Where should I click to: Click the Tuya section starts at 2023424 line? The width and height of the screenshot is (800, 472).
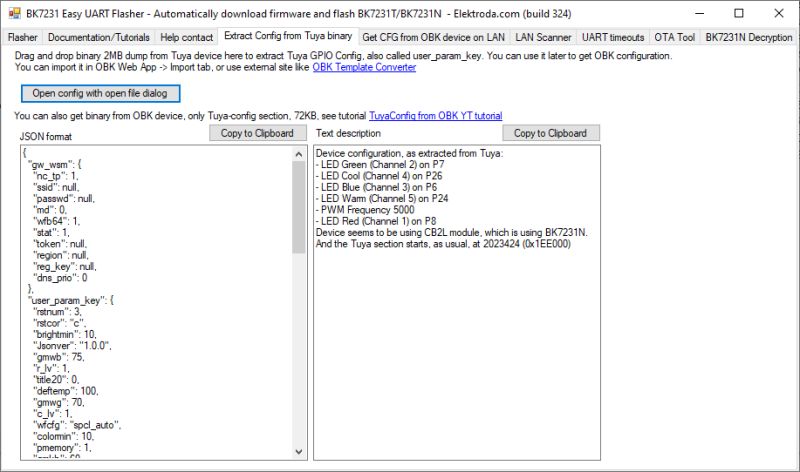point(443,244)
